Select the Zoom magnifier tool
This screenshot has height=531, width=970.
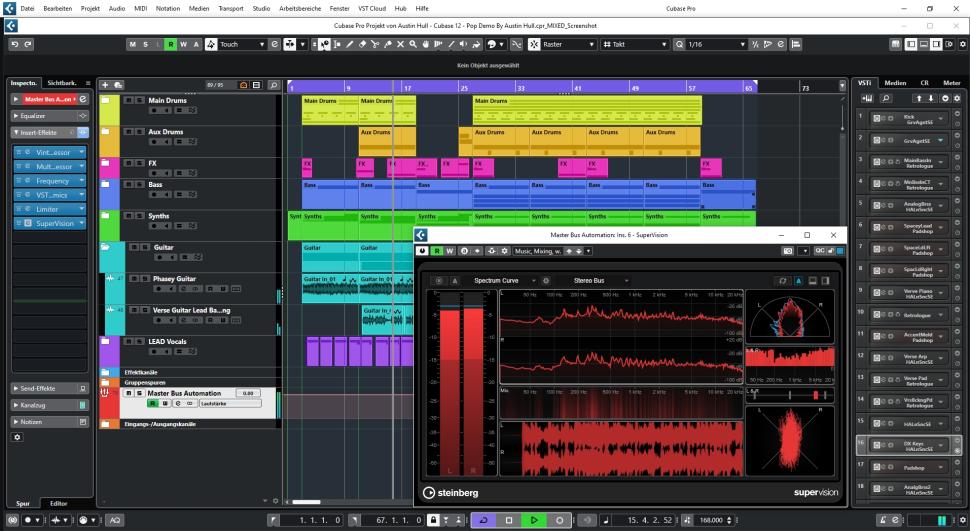[413, 44]
